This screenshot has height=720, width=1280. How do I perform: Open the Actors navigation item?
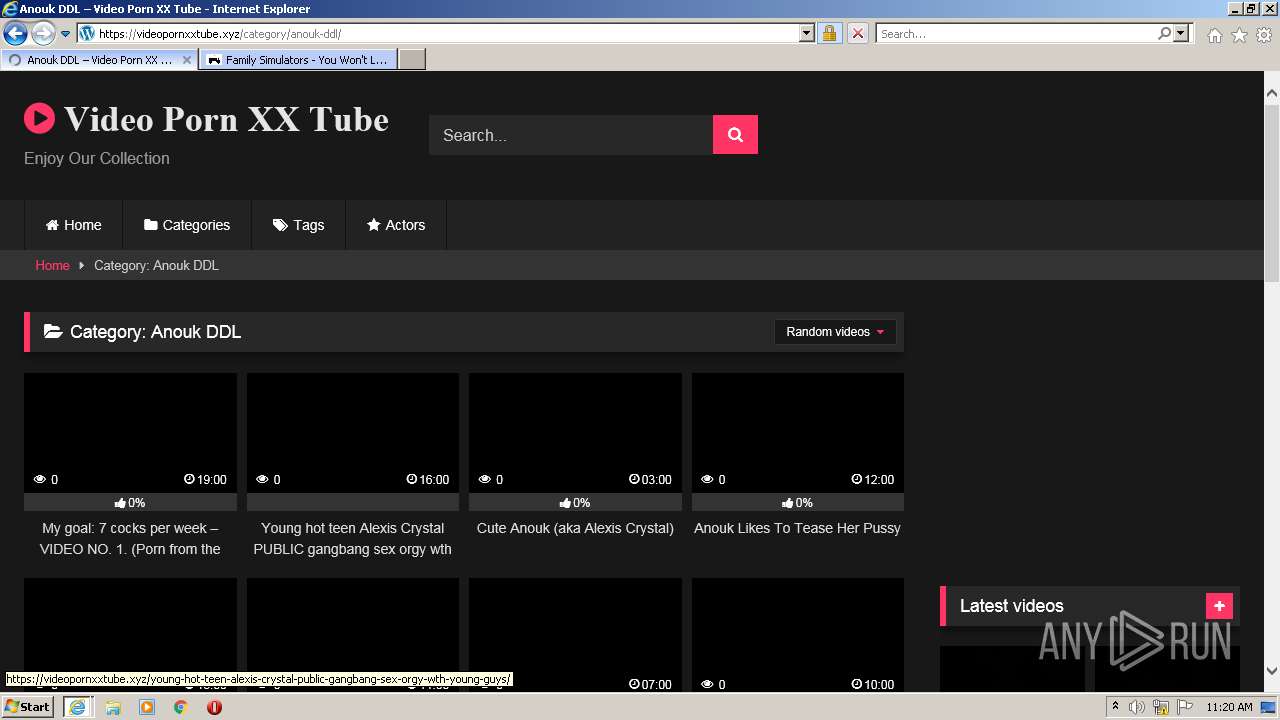tap(396, 225)
